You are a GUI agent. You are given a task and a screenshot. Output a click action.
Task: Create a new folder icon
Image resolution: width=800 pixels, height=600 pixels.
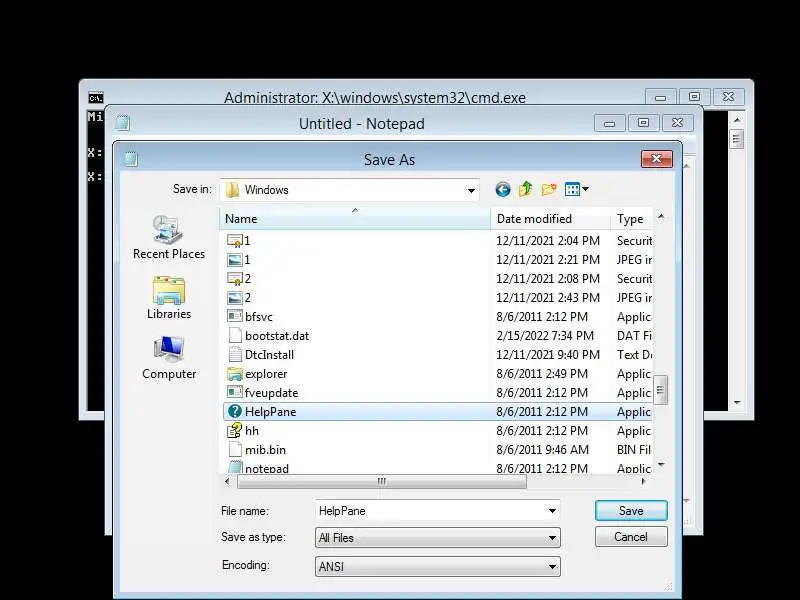click(549, 189)
